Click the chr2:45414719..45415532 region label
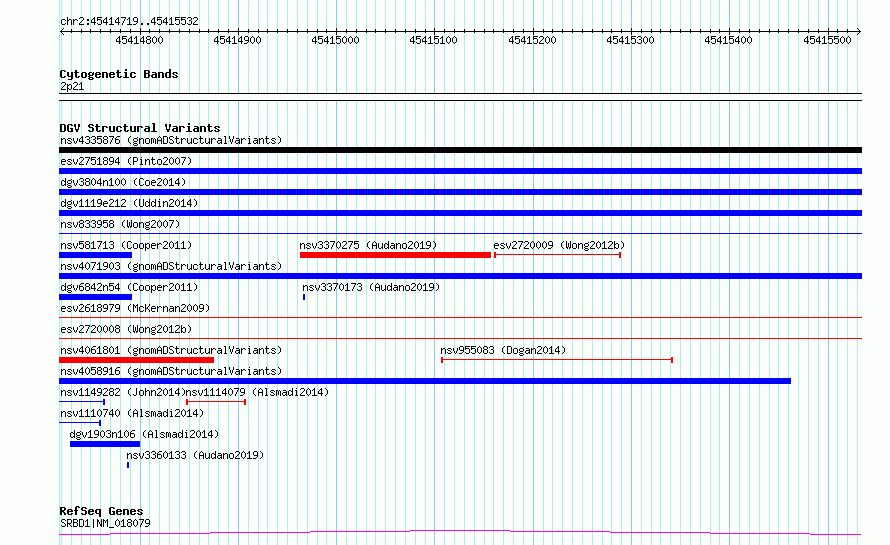This screenshot has height=545, width=890. 129,21
